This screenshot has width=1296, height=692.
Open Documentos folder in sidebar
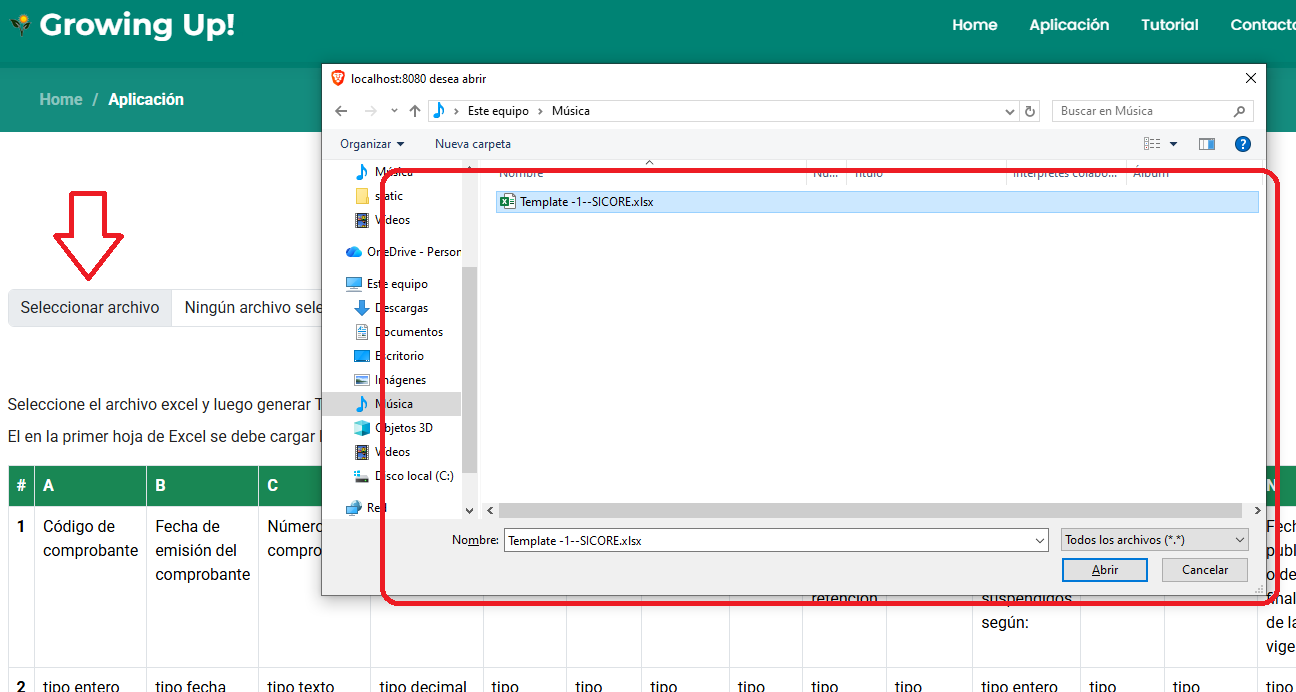tap(399, 332)
